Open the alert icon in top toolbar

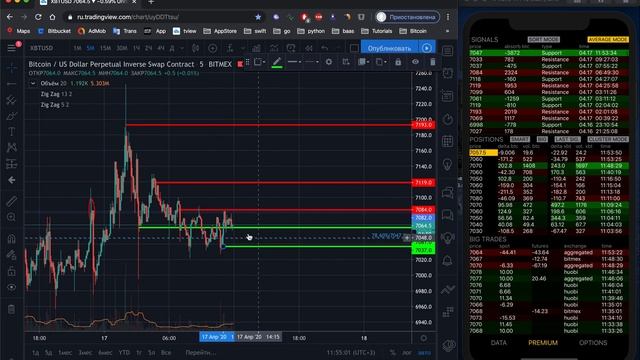[291, 48]
